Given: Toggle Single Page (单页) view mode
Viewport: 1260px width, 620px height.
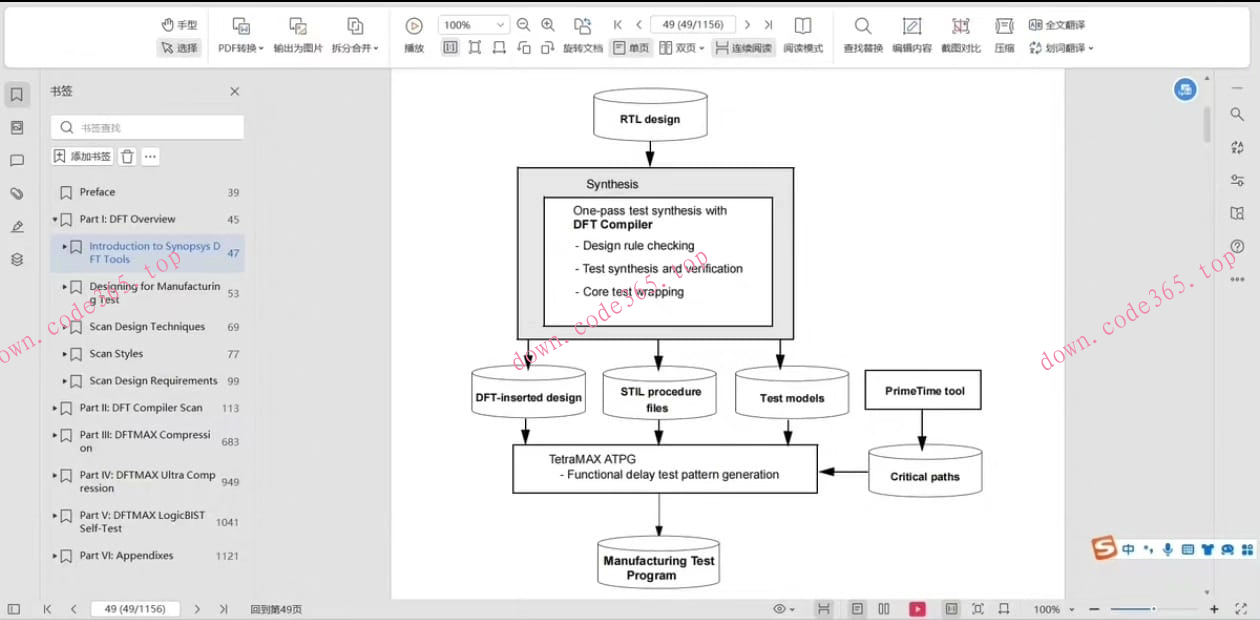Looking at the screenshot, I should coord(631,48).
